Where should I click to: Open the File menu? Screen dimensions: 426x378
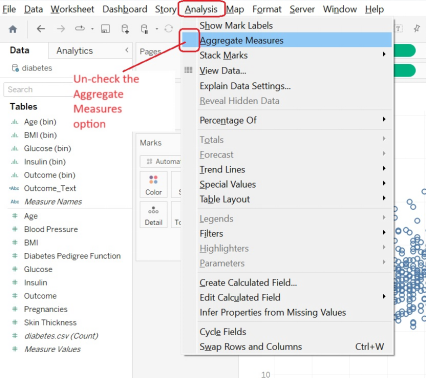tap(9, 9)
